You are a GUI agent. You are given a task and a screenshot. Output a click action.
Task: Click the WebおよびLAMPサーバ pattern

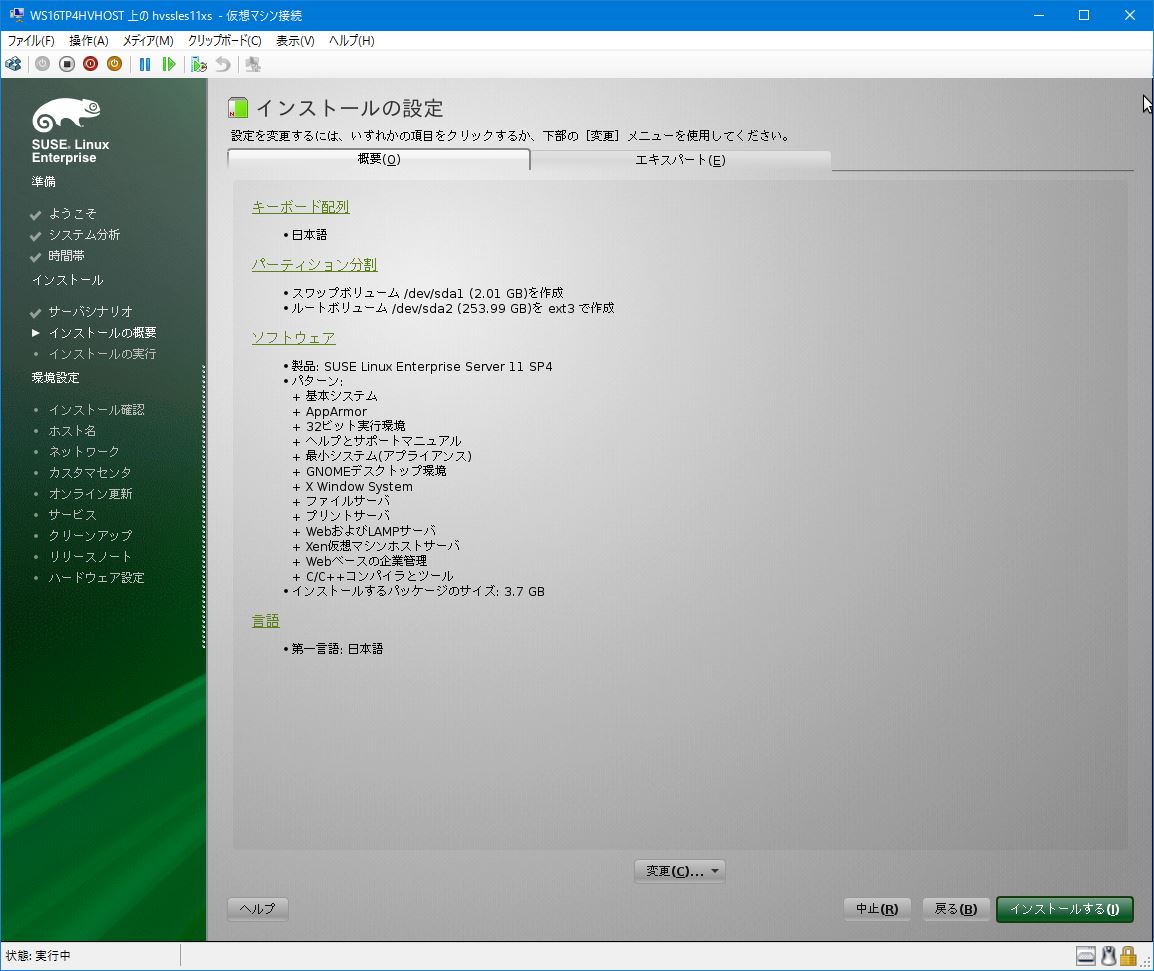(371, 532)
